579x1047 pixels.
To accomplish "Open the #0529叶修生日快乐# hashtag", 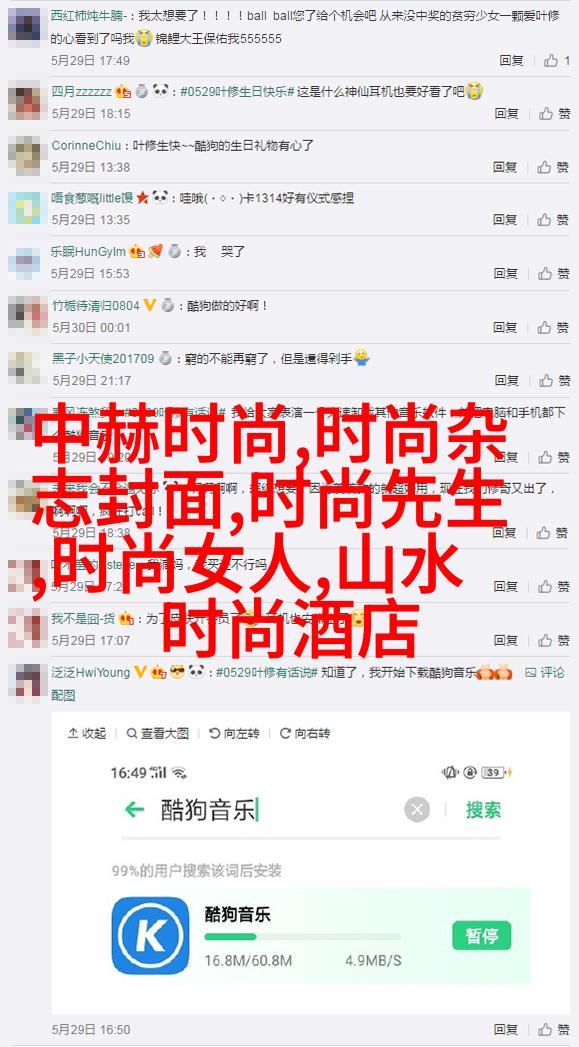I will coord(237,91).
